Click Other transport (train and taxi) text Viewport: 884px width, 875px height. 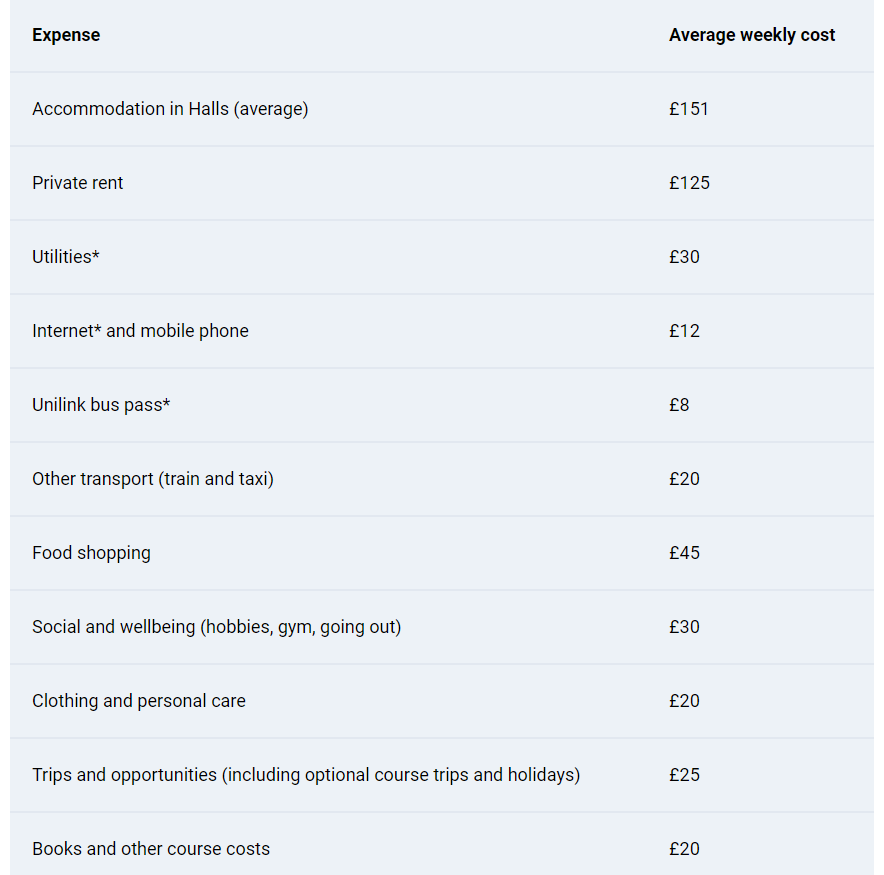tap(153, 479)
